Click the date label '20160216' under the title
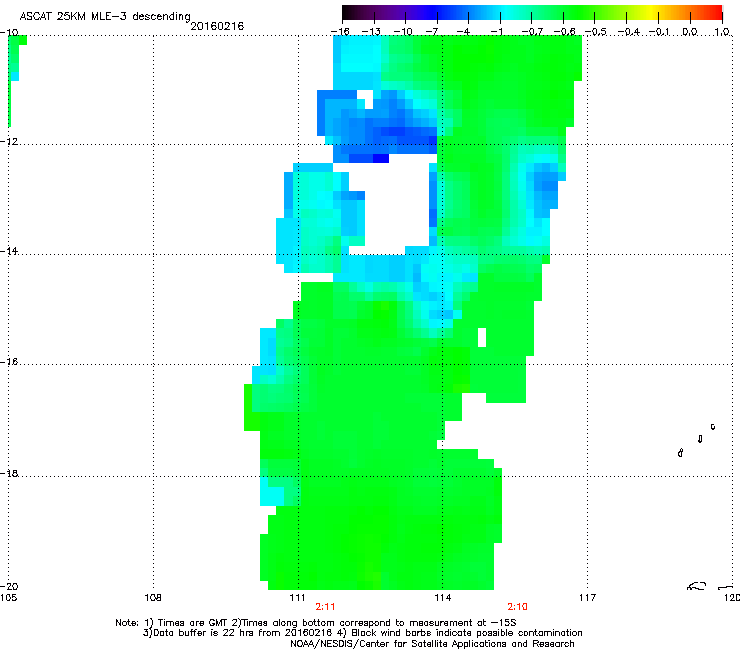740x650 pixels. pyautogui.click(x=217, y=26)
